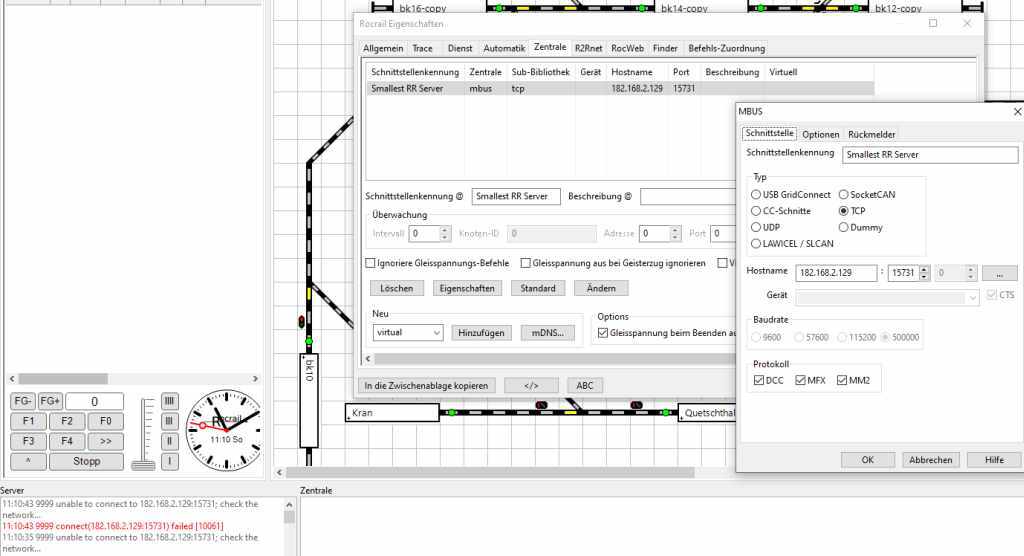Viewport: 1024px width, 556px height.
Task: Click Abbrechen in the MBUS dialog
Action: tap(930, 460)
